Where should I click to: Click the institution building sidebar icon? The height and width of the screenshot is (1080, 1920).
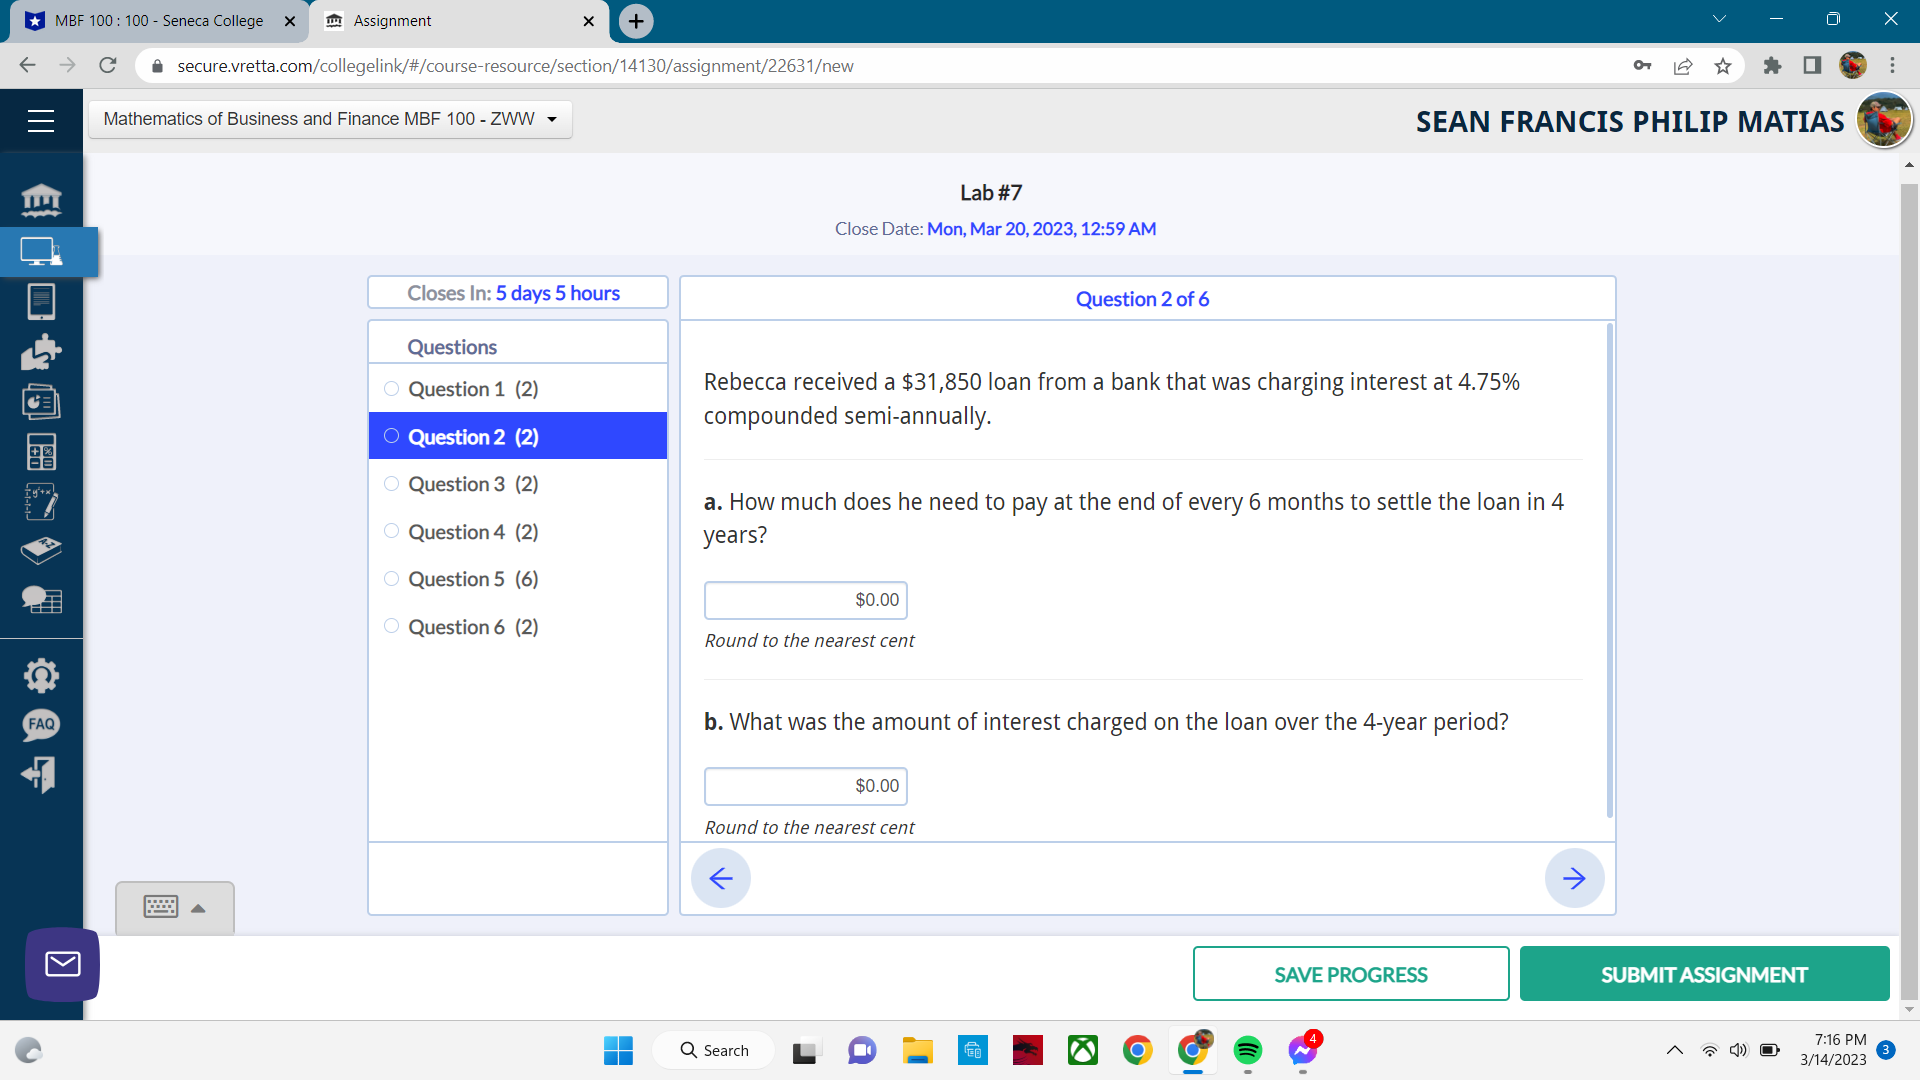(41, 200)
